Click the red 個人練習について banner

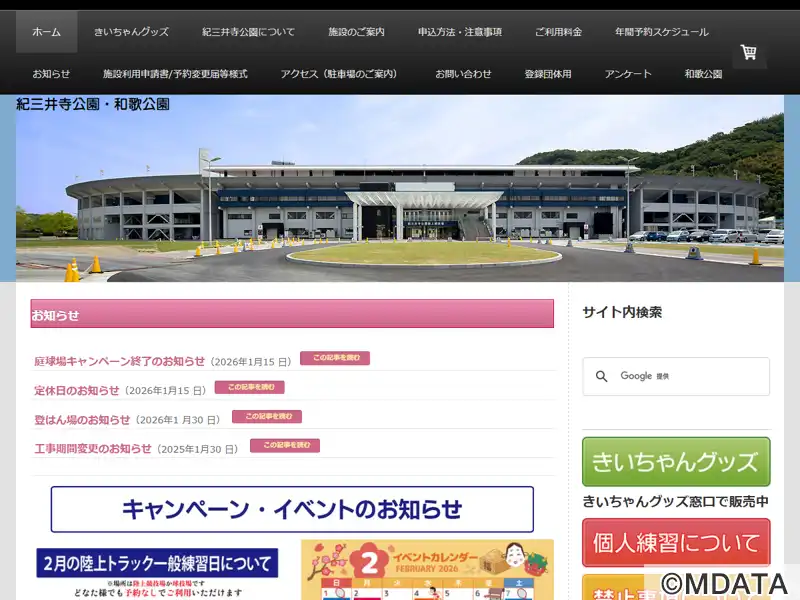point(676,543)
